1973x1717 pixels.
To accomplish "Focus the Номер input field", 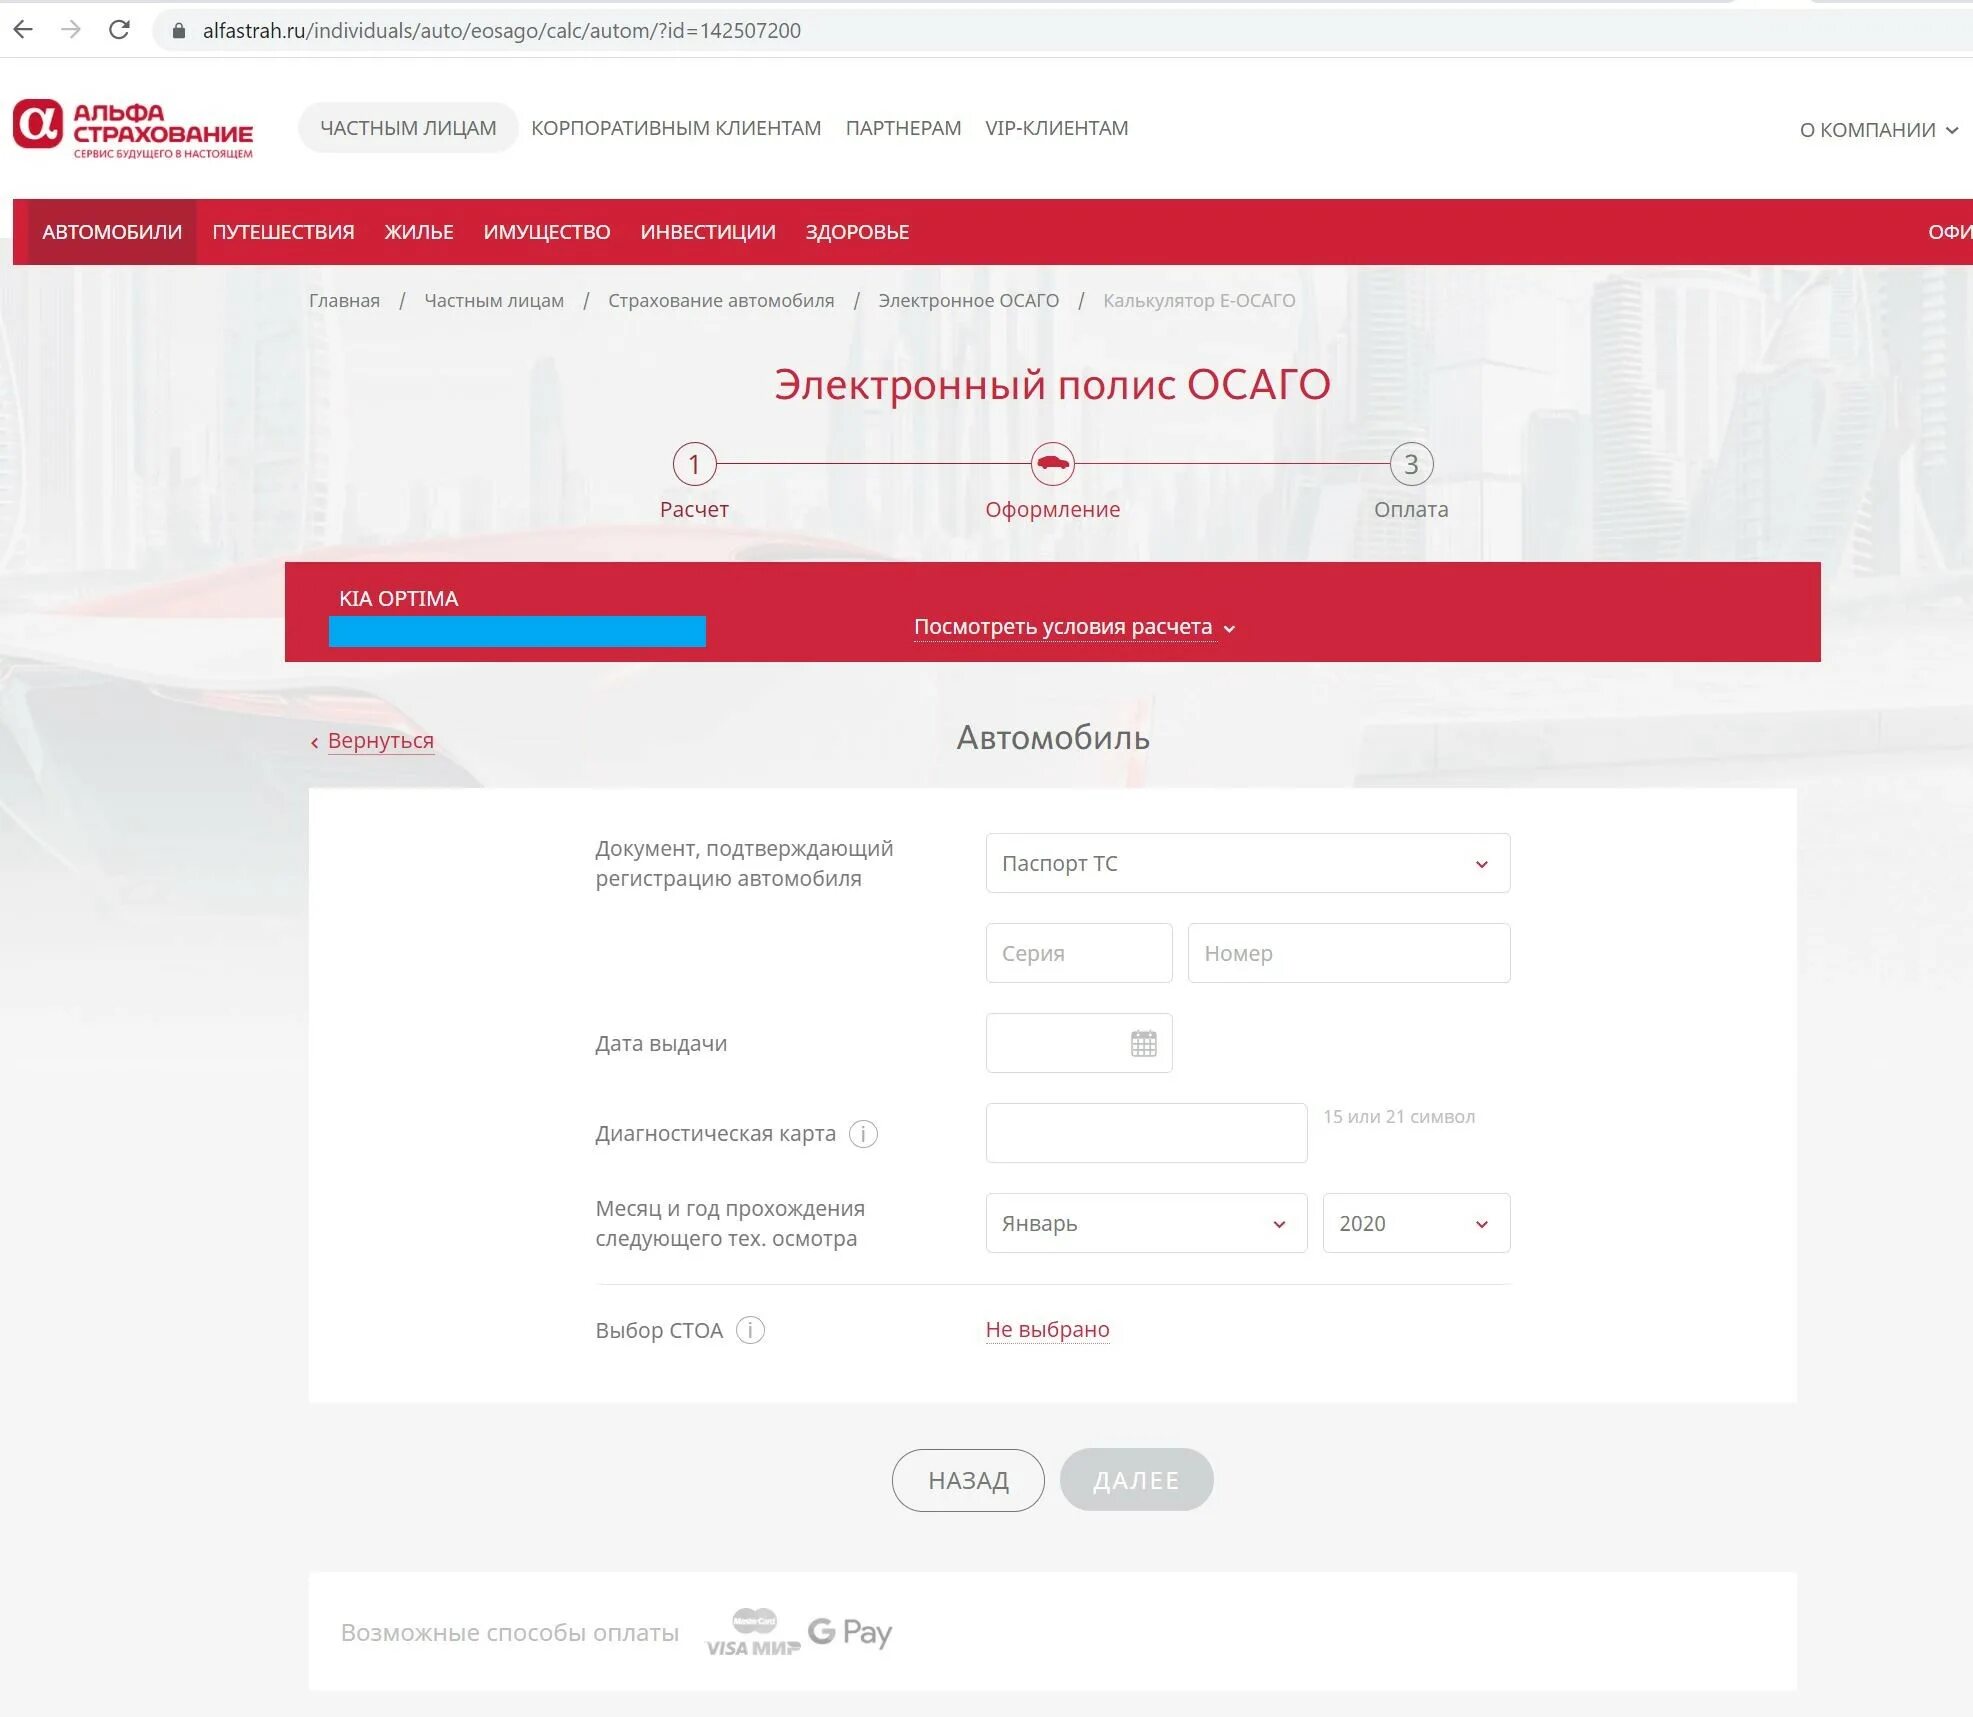I will (1348, 953).
